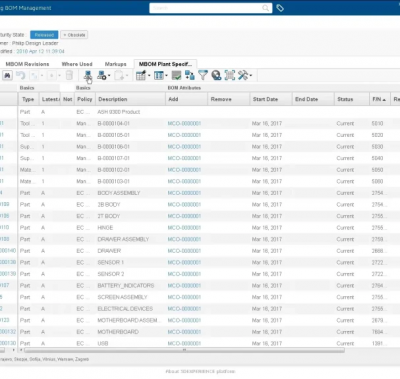400x379 pixels.
Task: Click the Status column header
Action: pyautogui.click(x=352, y=99)
